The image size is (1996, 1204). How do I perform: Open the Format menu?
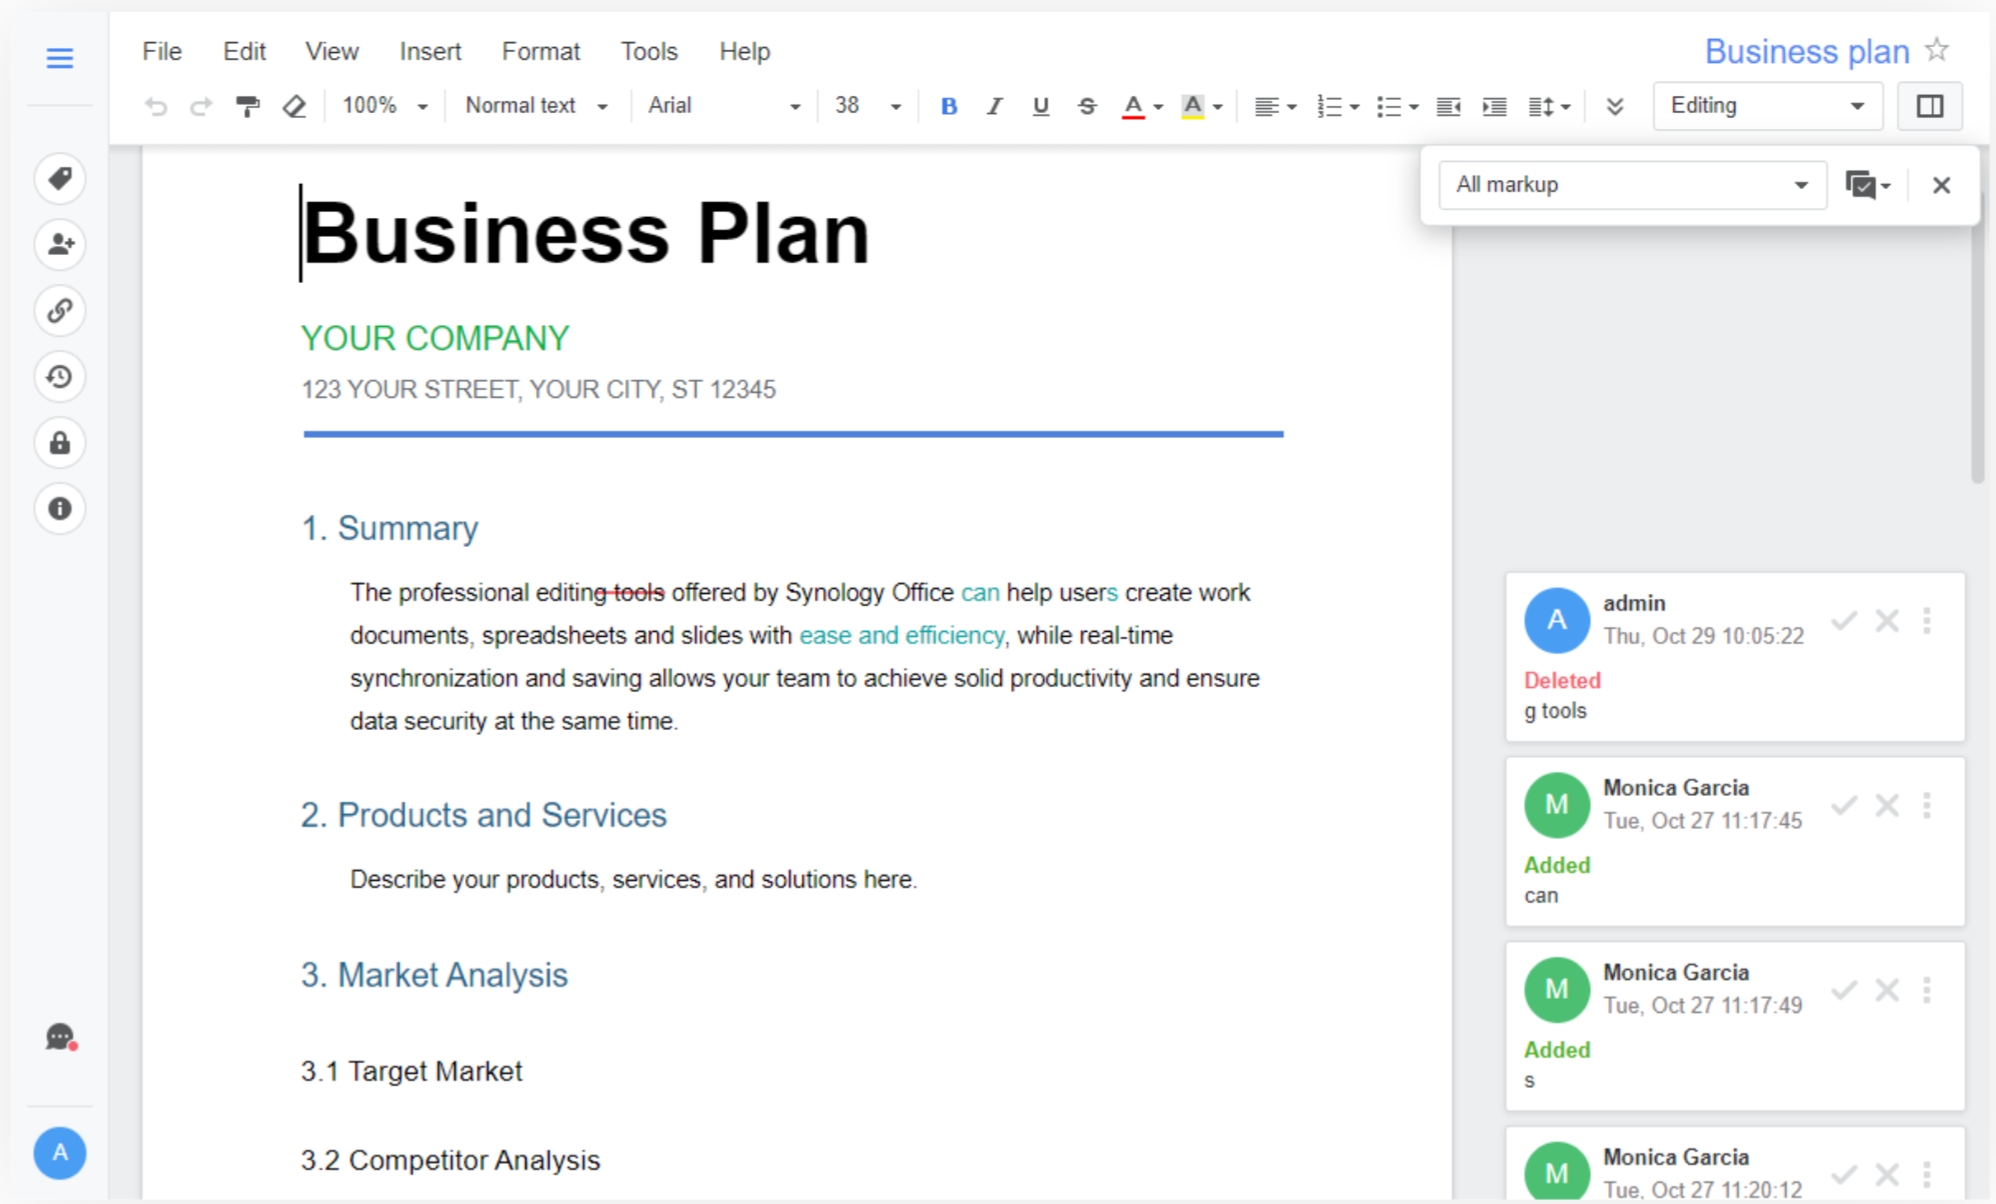[x=540, y=51]
